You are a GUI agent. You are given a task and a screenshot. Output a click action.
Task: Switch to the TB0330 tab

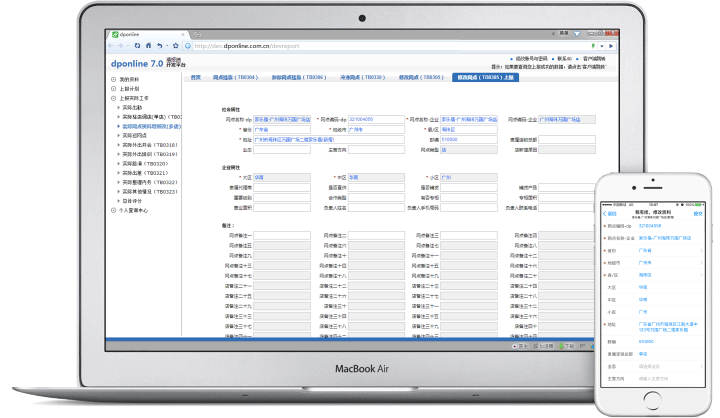tap(362, 77)
